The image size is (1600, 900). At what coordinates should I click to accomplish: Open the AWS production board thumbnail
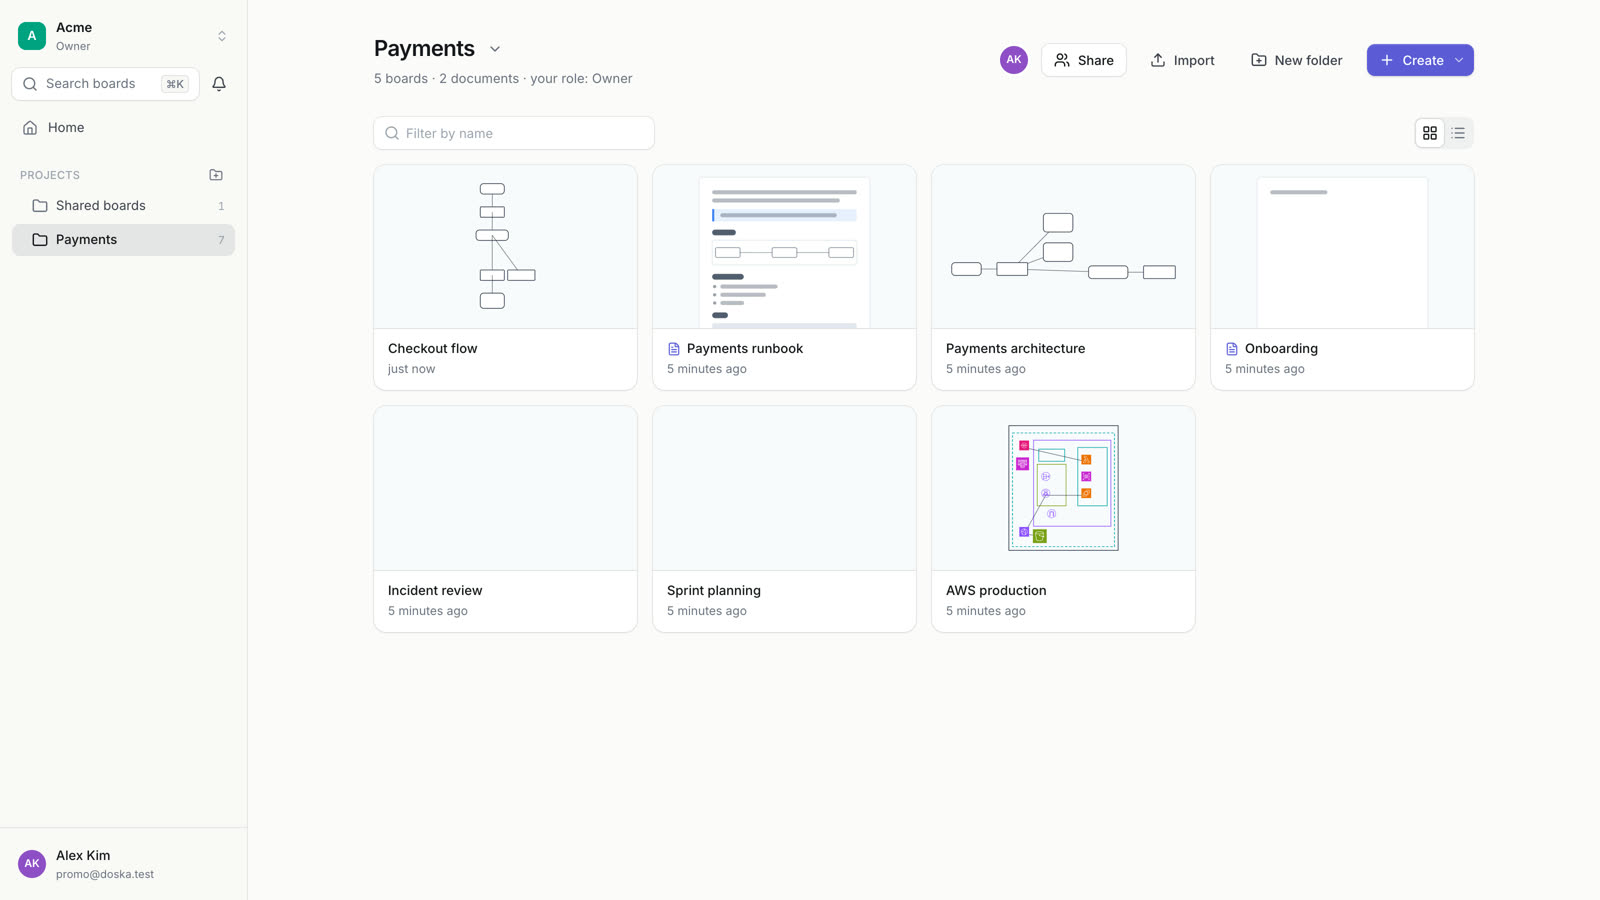1063,488
